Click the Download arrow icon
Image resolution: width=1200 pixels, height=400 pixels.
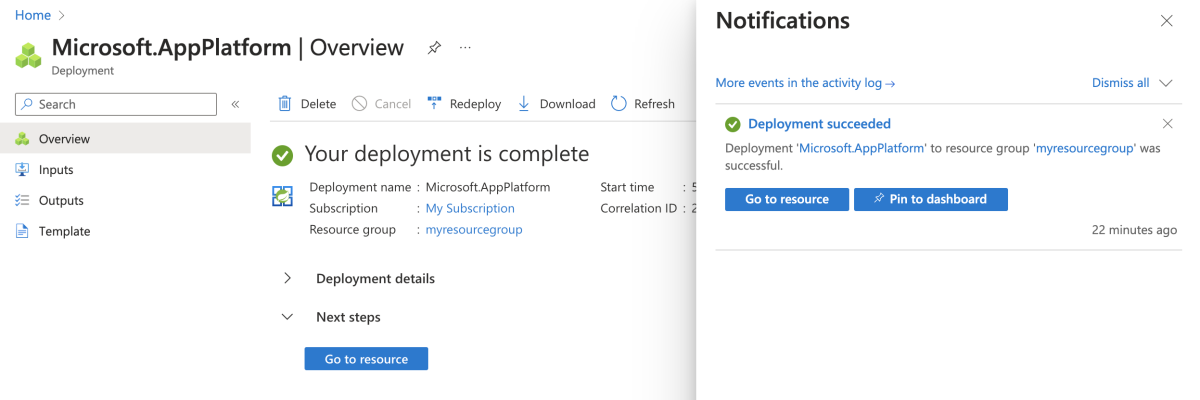tap(524, 104)
